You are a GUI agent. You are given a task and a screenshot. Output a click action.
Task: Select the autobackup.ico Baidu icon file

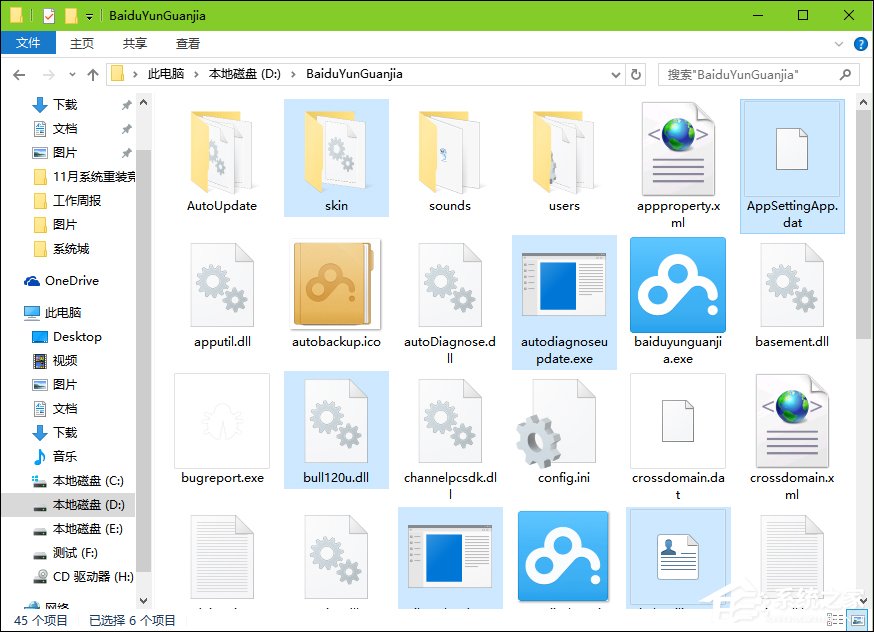[336, 285]
